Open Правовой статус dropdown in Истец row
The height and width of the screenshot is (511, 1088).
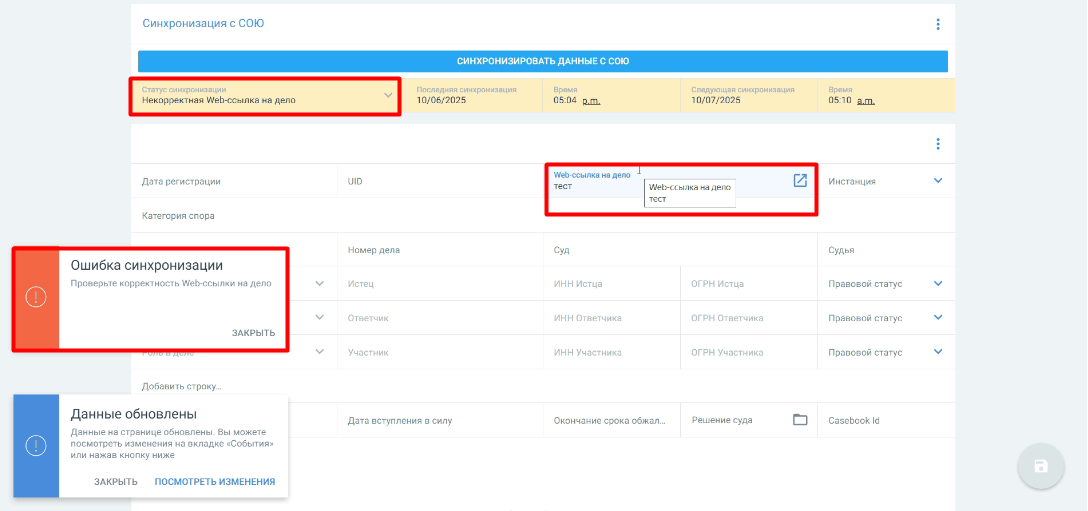pos(938,284)
